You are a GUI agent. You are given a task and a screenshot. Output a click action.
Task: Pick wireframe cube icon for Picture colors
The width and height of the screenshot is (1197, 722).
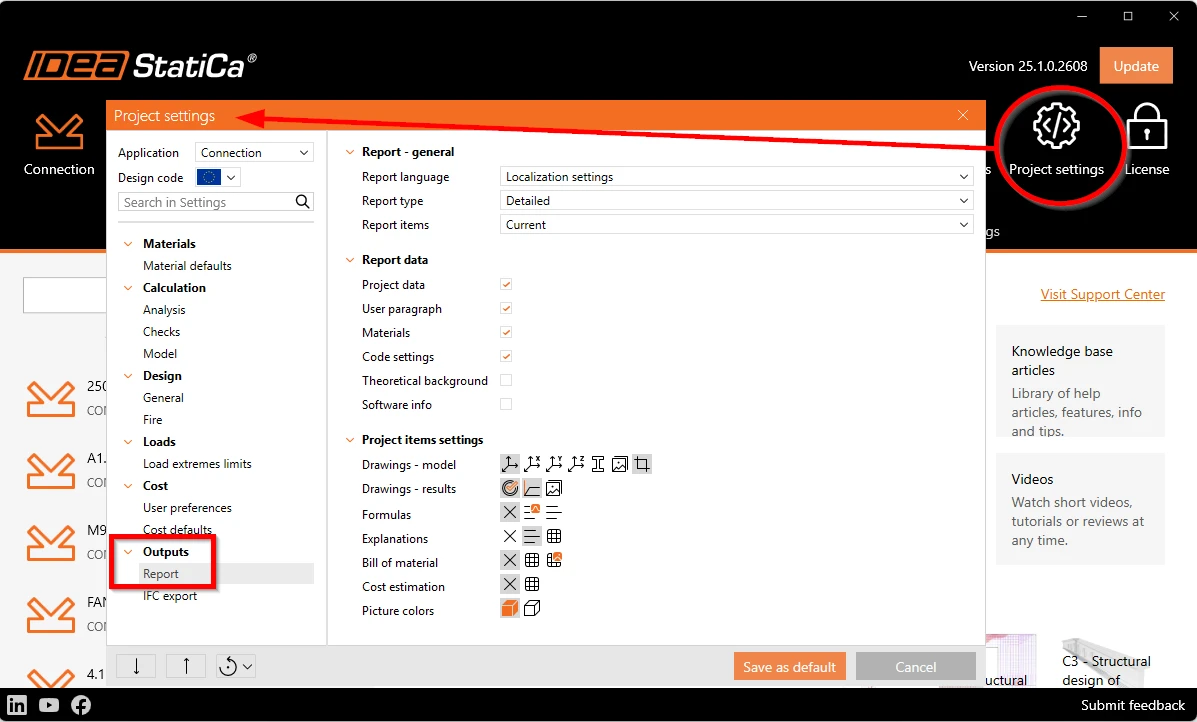coord(532,608)
